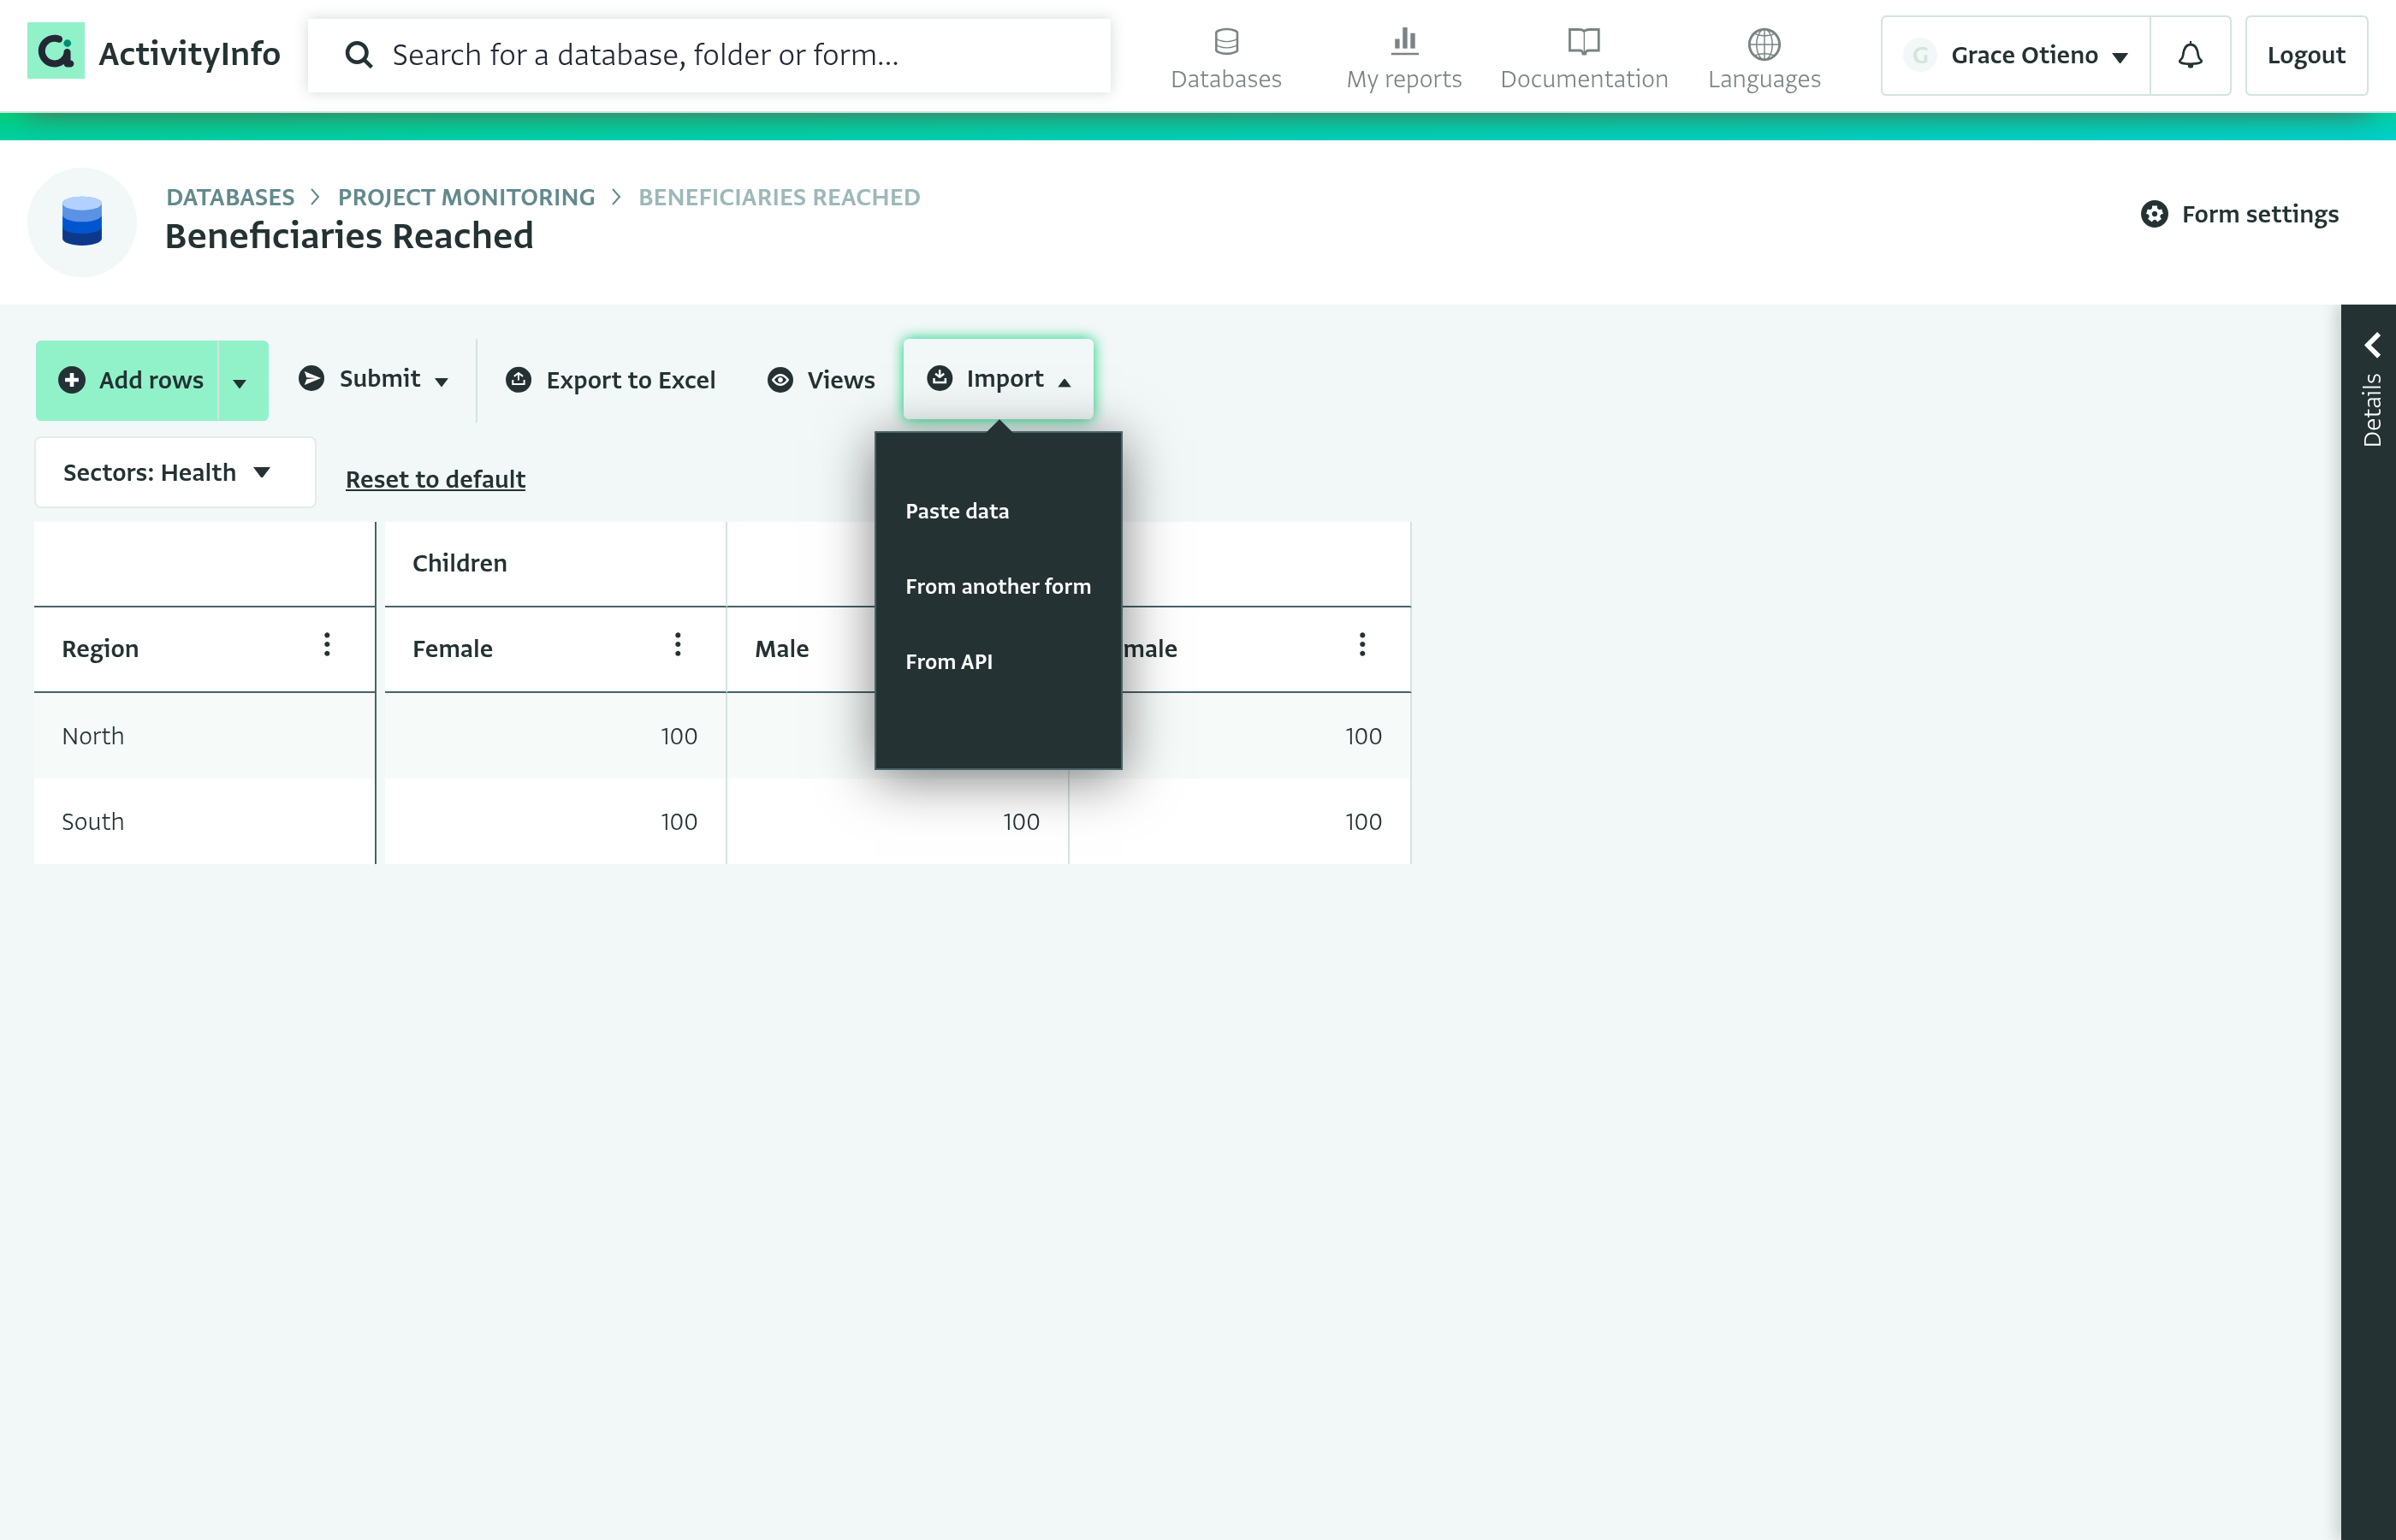Click the Region column three-dot menu
This screenshot has width=2396, height=1540.
pos(327,645)
